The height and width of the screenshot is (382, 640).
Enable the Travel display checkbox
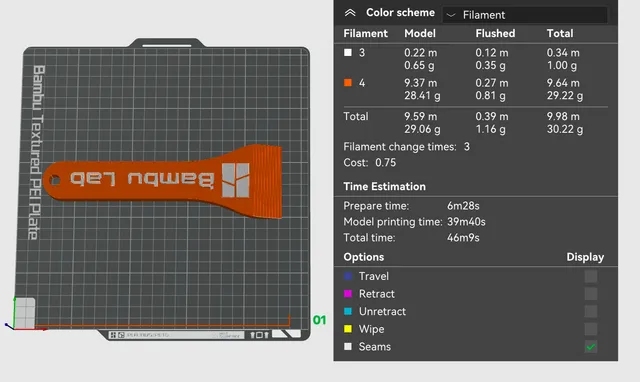pyautogui.click(x=591, y=276)
